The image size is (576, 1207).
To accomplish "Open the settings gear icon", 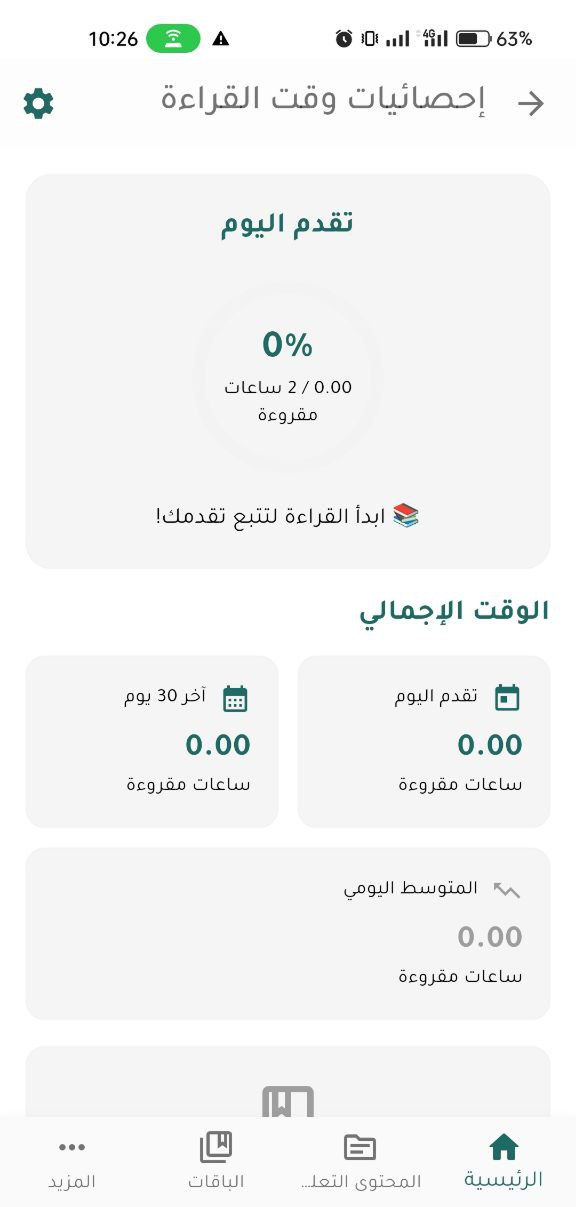I will pos(38,103).
